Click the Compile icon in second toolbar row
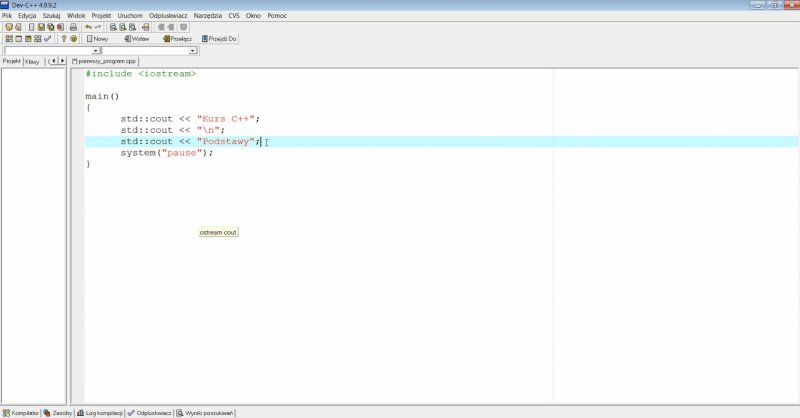The image size is (800, 418). pyautogui.click(x=8, y=39)
